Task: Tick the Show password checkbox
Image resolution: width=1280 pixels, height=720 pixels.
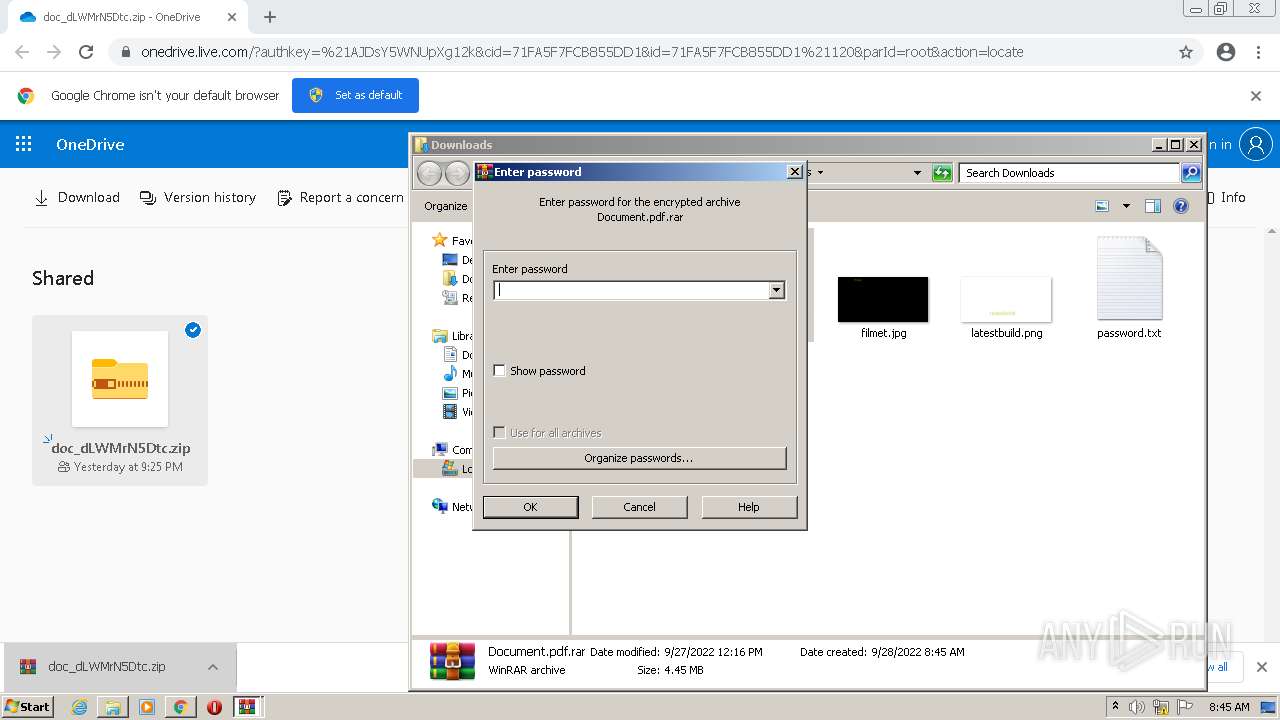Action: coord(500,371)
